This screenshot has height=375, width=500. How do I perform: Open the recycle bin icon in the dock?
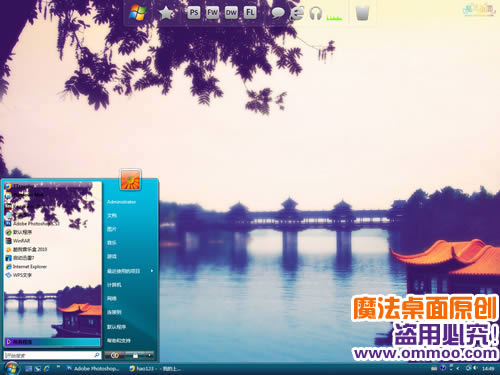[362, 13]
